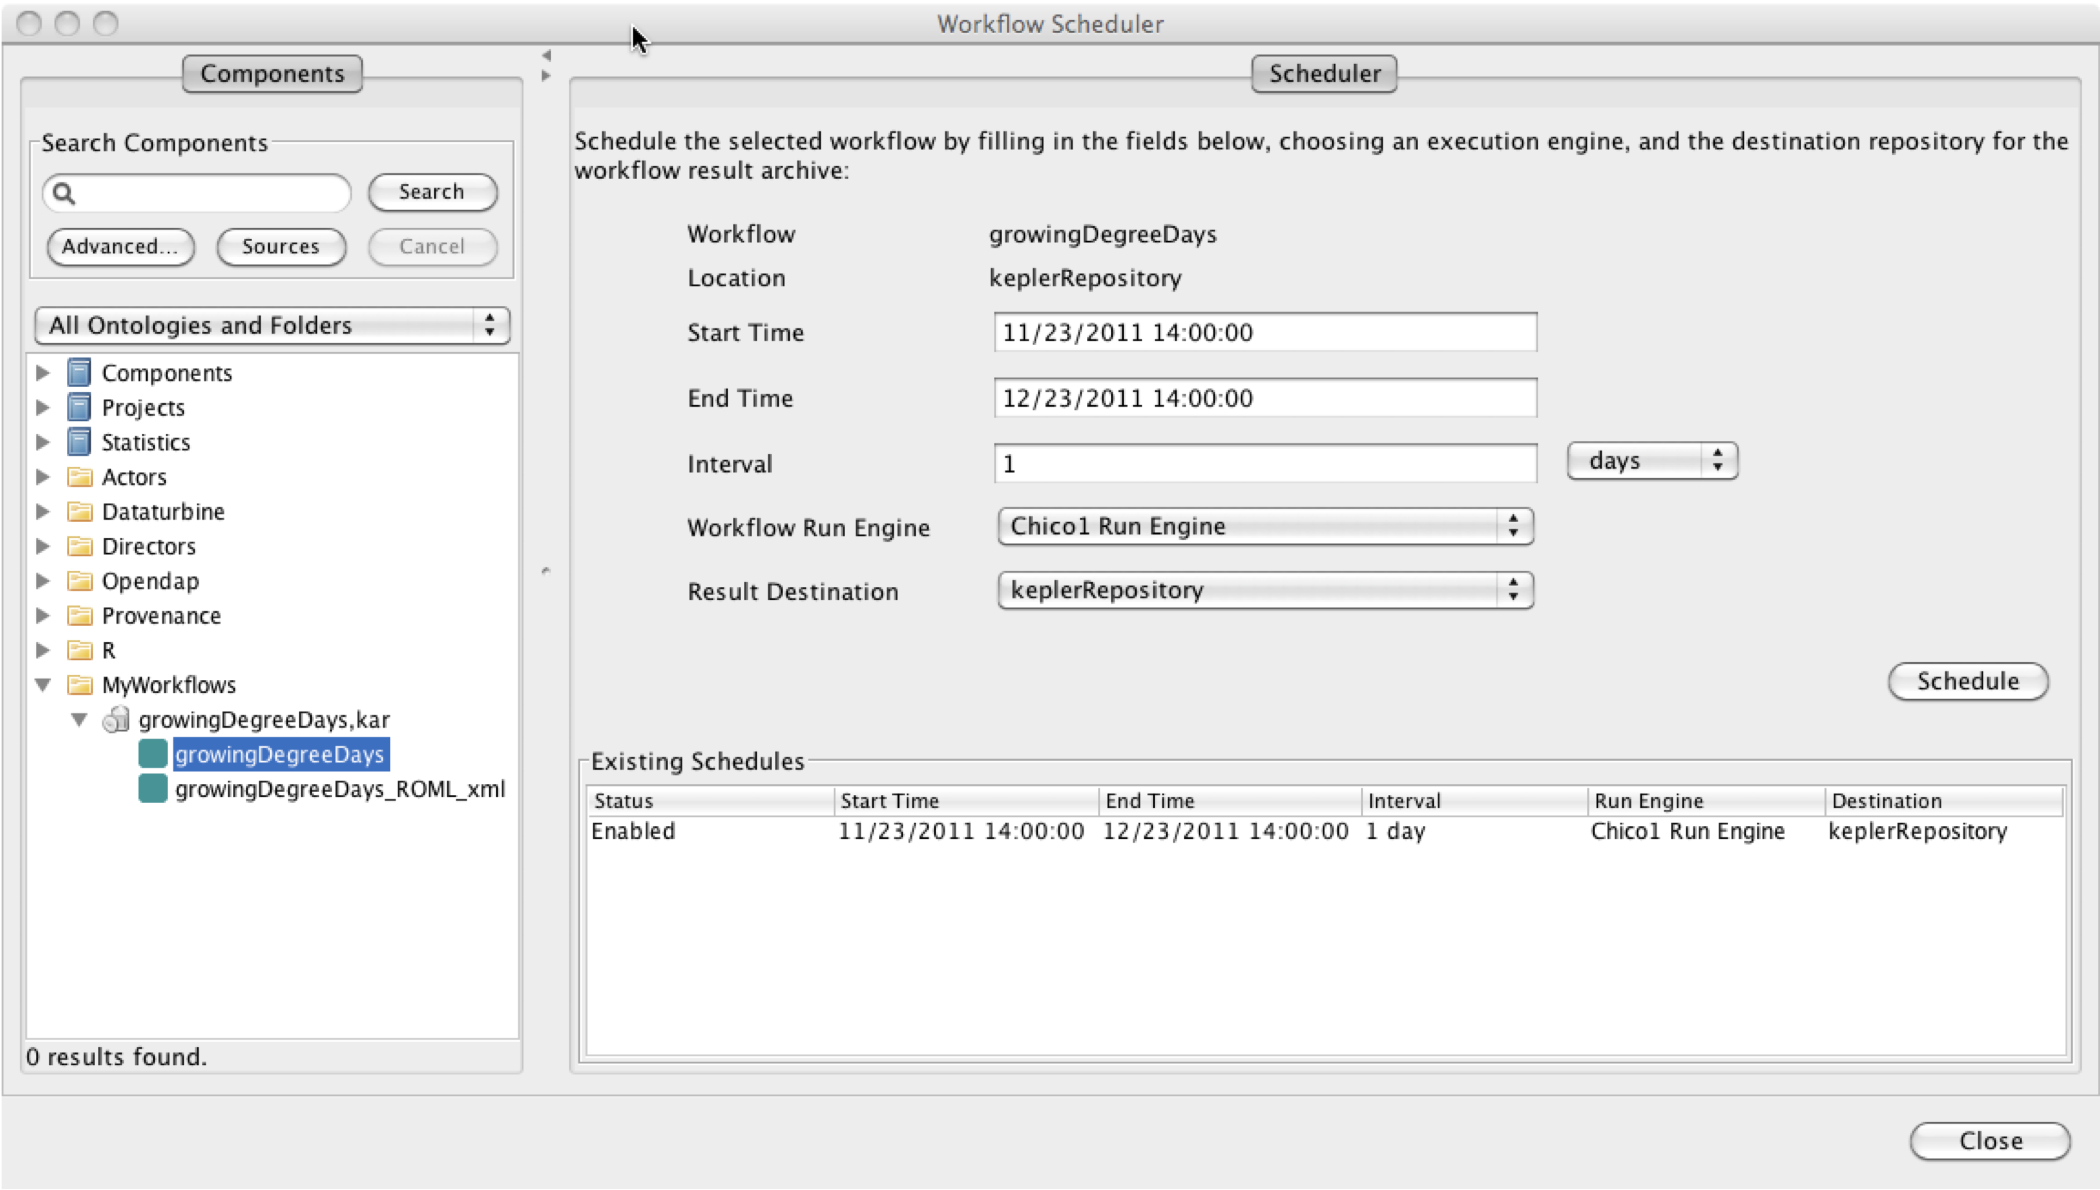
Task: Expand the Components folder in tree
Action: [42, 372]
